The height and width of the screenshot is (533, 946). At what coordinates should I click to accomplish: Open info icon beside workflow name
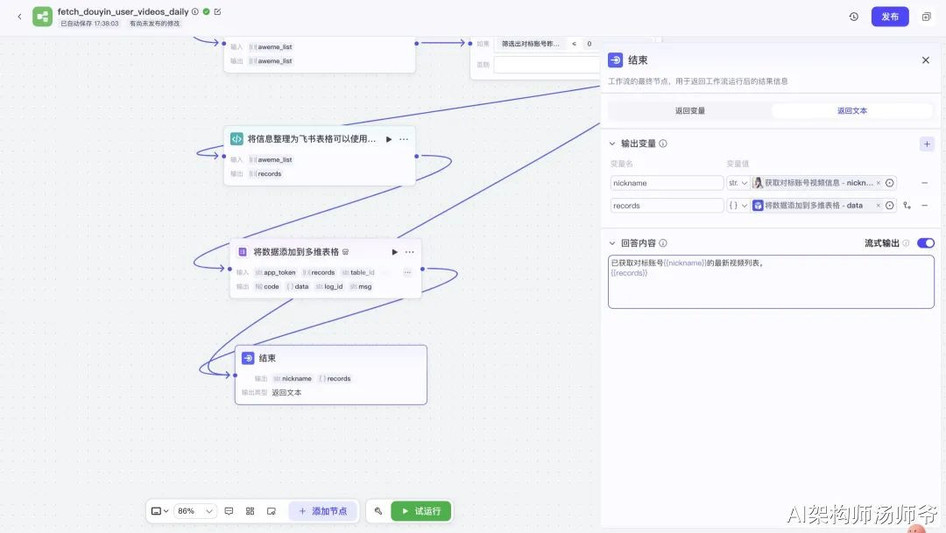(195, 11)
